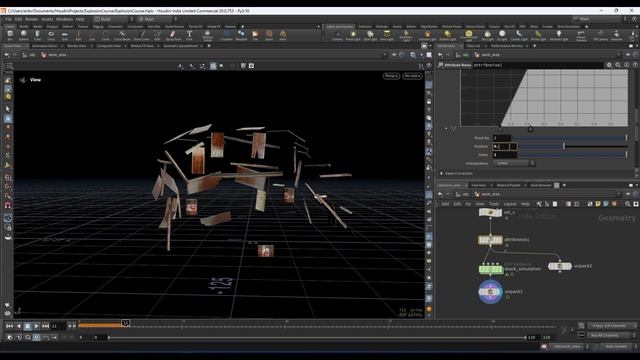Jump to the last frame on timeline
Screen dimensions: 640x360
[x=45, y=326]
